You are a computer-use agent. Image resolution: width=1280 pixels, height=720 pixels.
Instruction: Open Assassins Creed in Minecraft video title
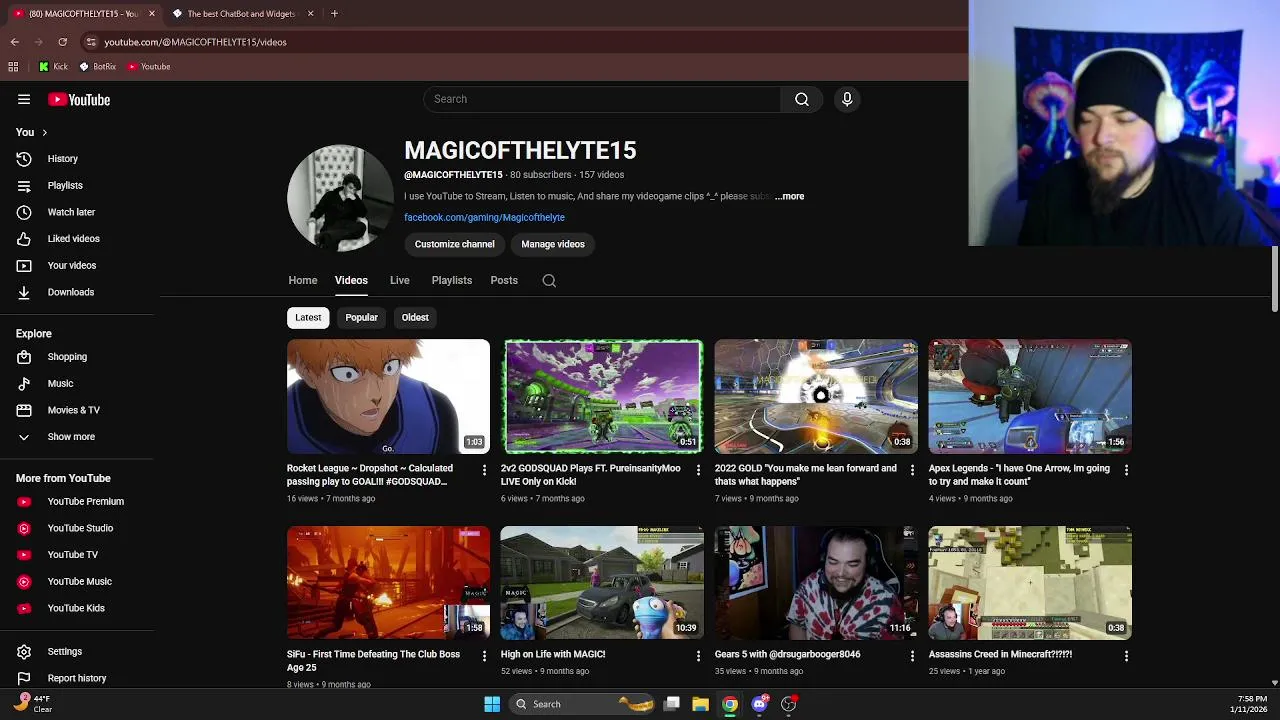click(x=1000, y=654)
